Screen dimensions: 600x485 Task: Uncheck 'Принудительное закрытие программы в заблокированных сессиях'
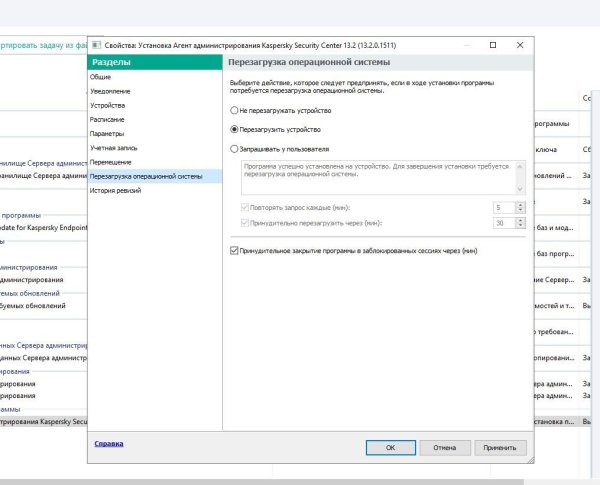tap(234, 251)
